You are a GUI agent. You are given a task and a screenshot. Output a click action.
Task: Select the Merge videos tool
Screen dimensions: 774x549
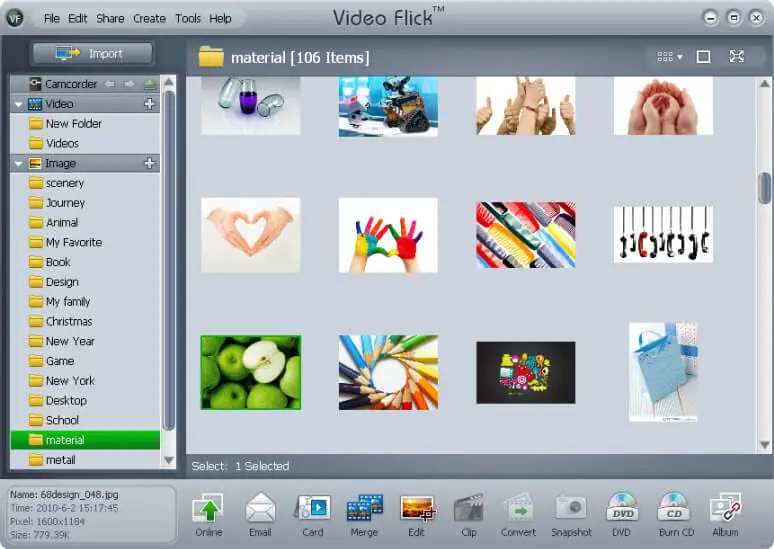pyautogui.click(x=364, y=514)
